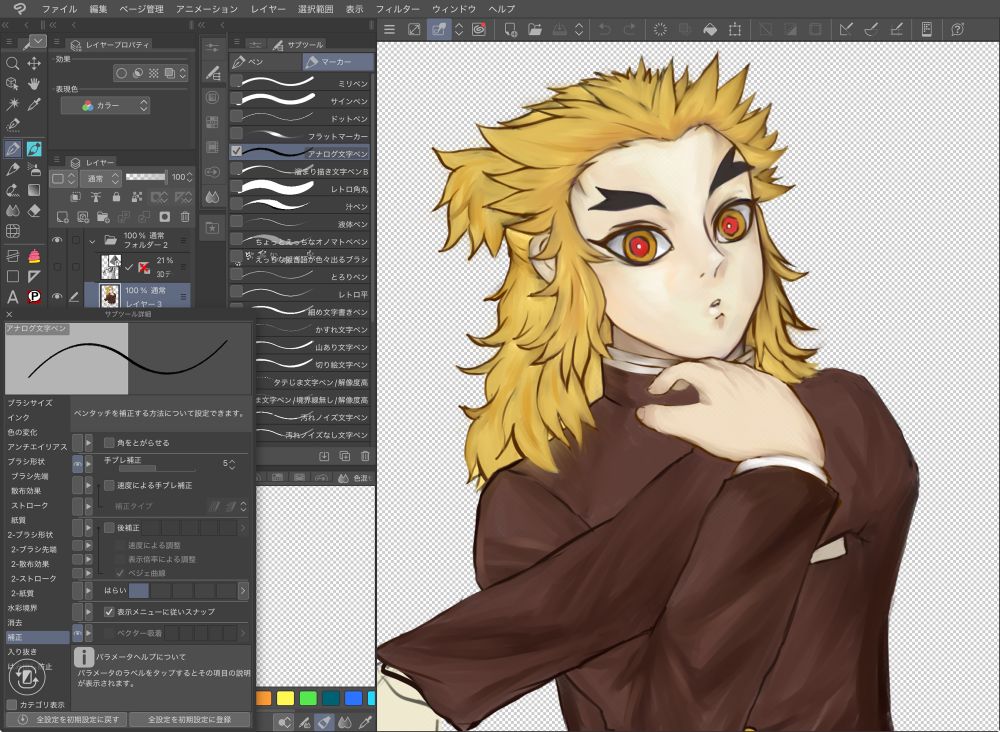1000x732 pixels.
Task: Open the 表現色 カラー dropdown
Action: click(x=105, y=105)
